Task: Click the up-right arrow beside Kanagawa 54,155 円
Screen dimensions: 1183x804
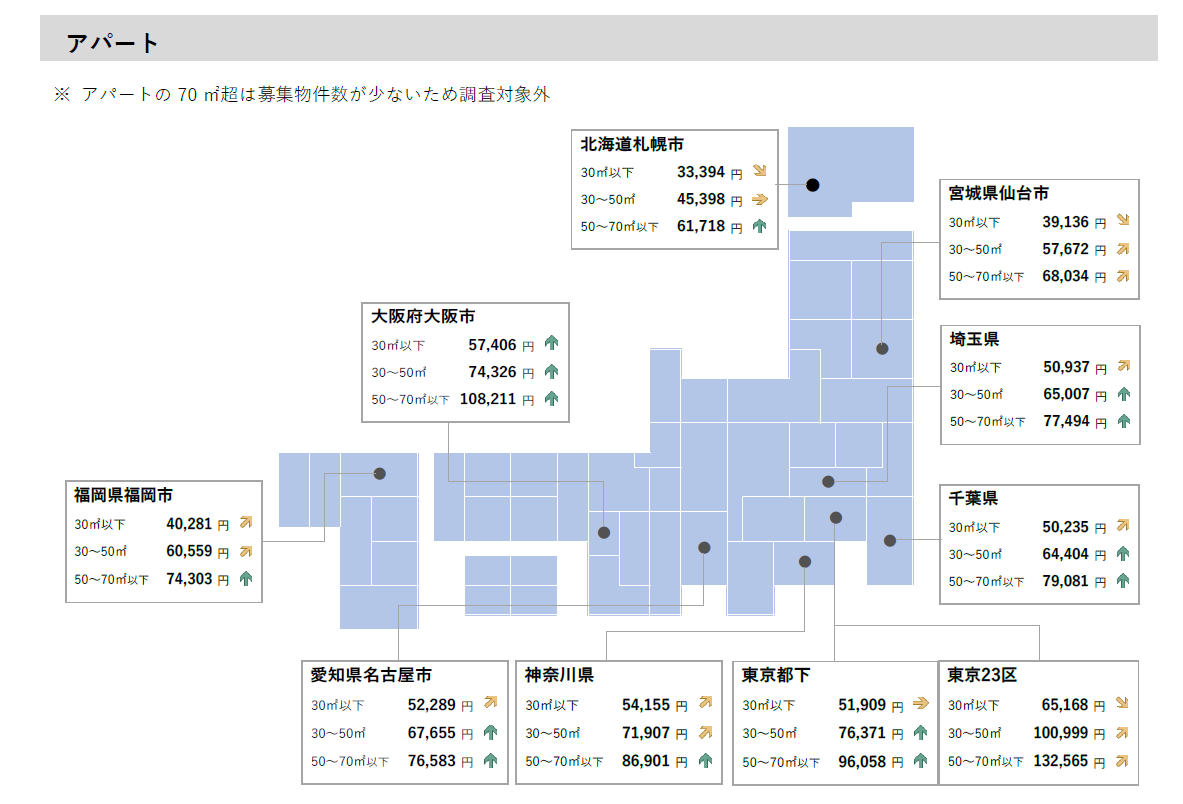Action: pos(705,705)
